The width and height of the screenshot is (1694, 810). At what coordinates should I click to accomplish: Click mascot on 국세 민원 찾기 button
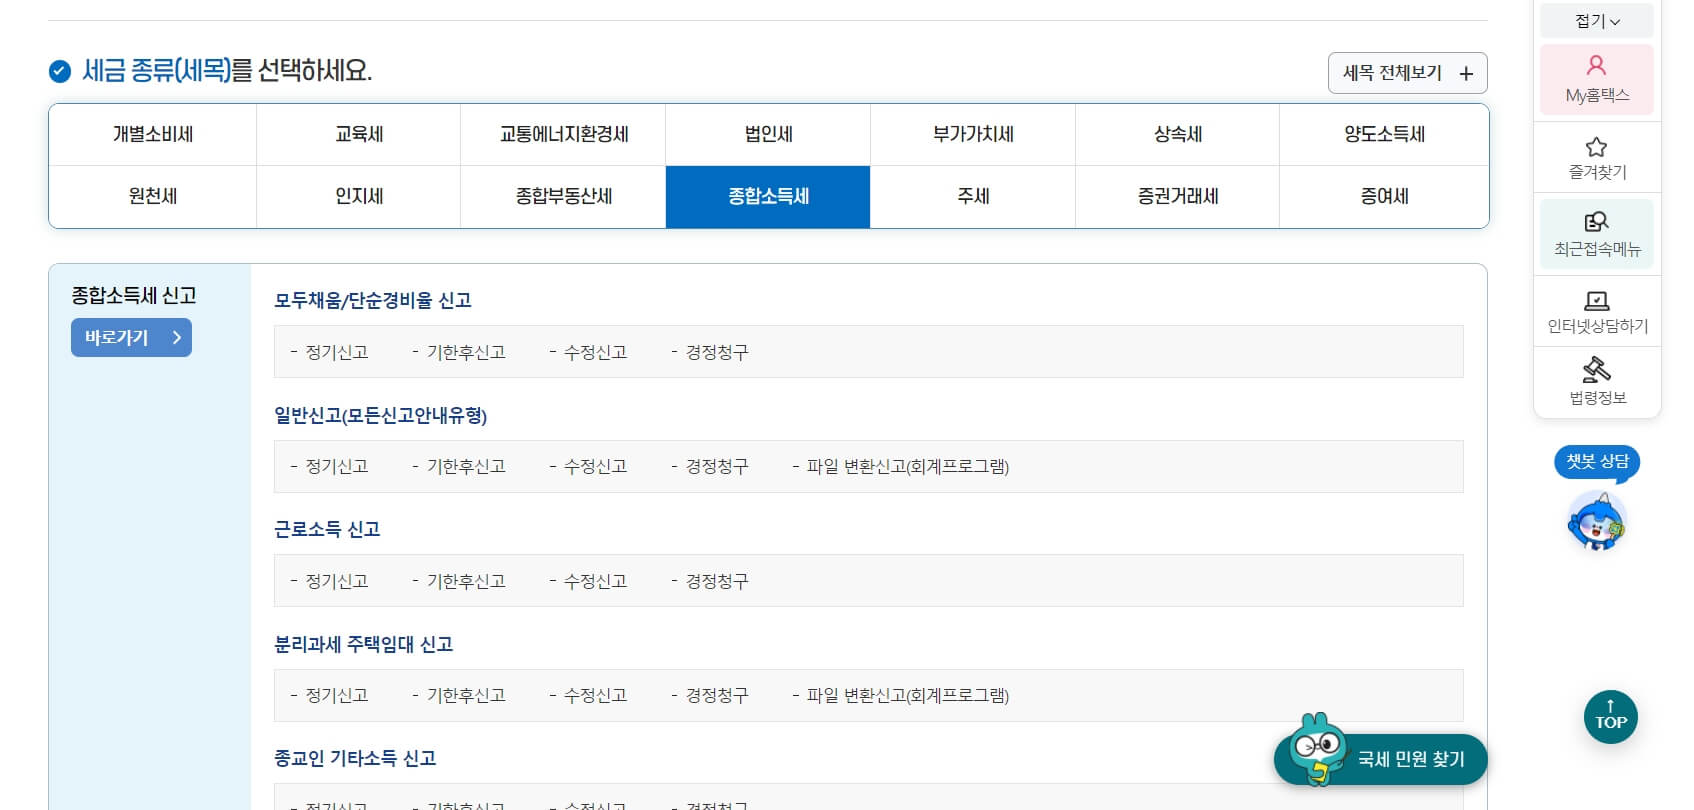1317,749
